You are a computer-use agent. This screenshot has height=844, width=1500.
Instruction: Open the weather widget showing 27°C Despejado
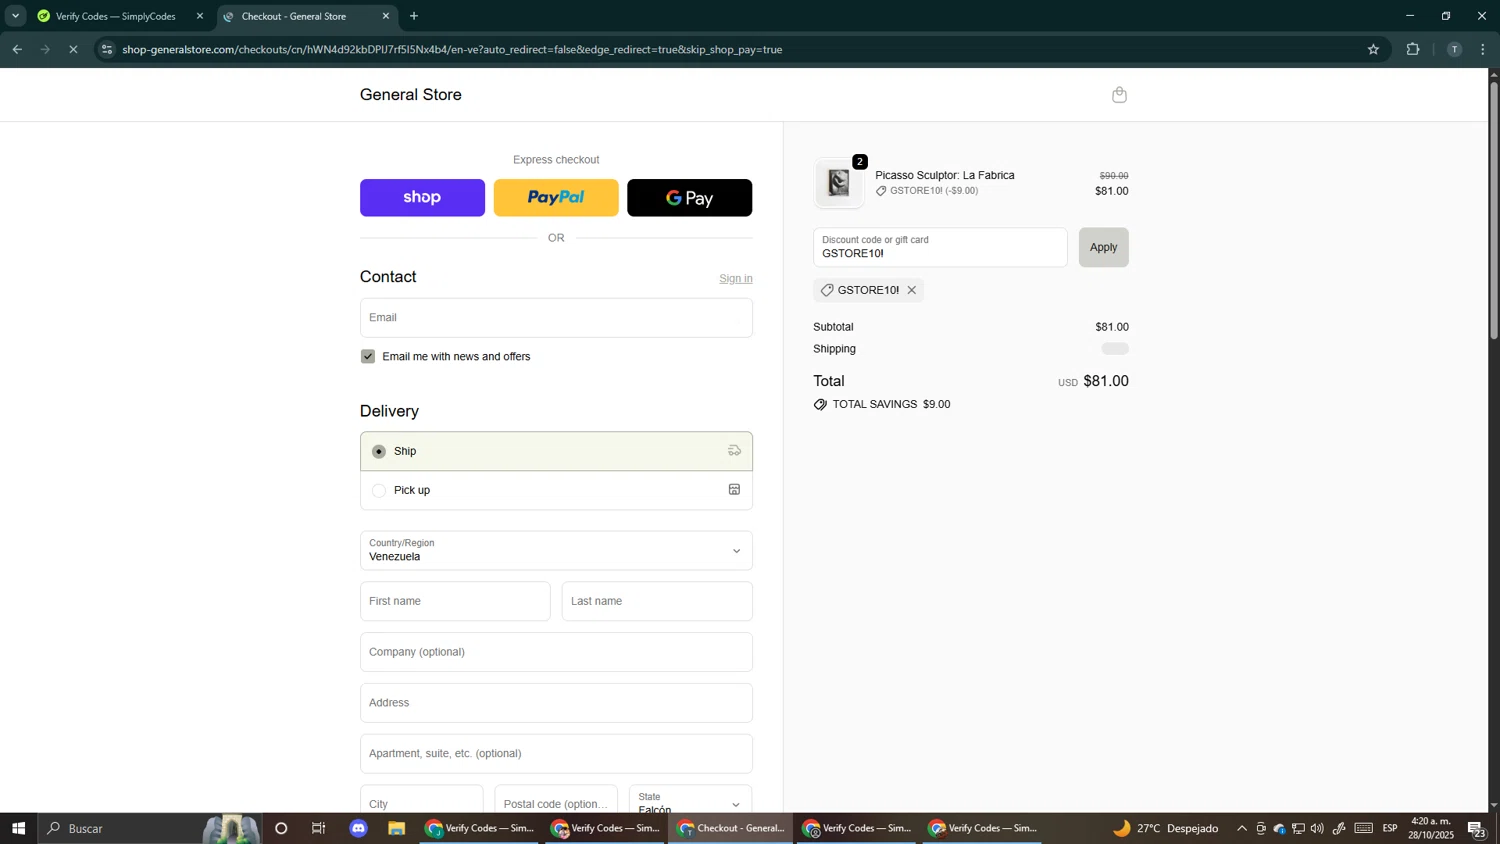pyautogui.click(x=1166, y=828)
